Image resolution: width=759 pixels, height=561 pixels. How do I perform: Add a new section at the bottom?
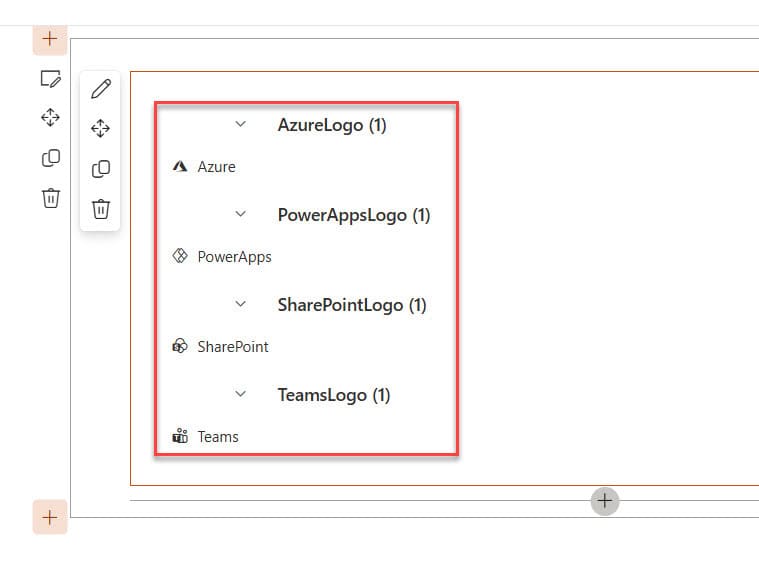coord(50,517)
